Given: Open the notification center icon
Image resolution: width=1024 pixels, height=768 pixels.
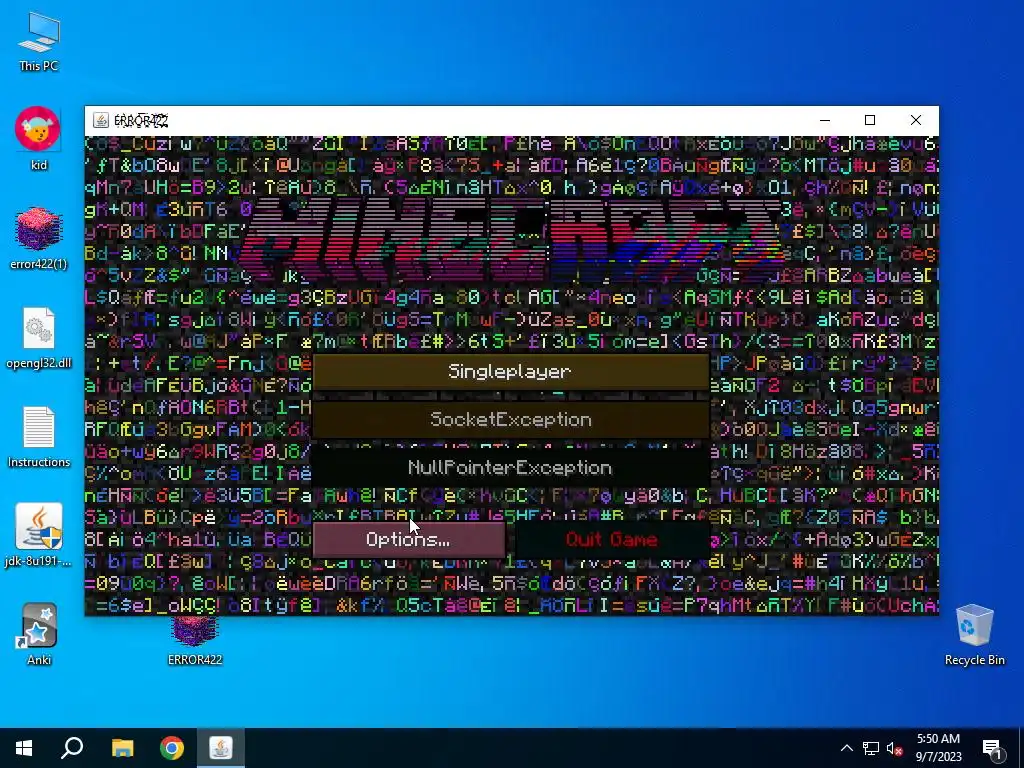Looking at the screenshot, I should (x=993, y=748).
